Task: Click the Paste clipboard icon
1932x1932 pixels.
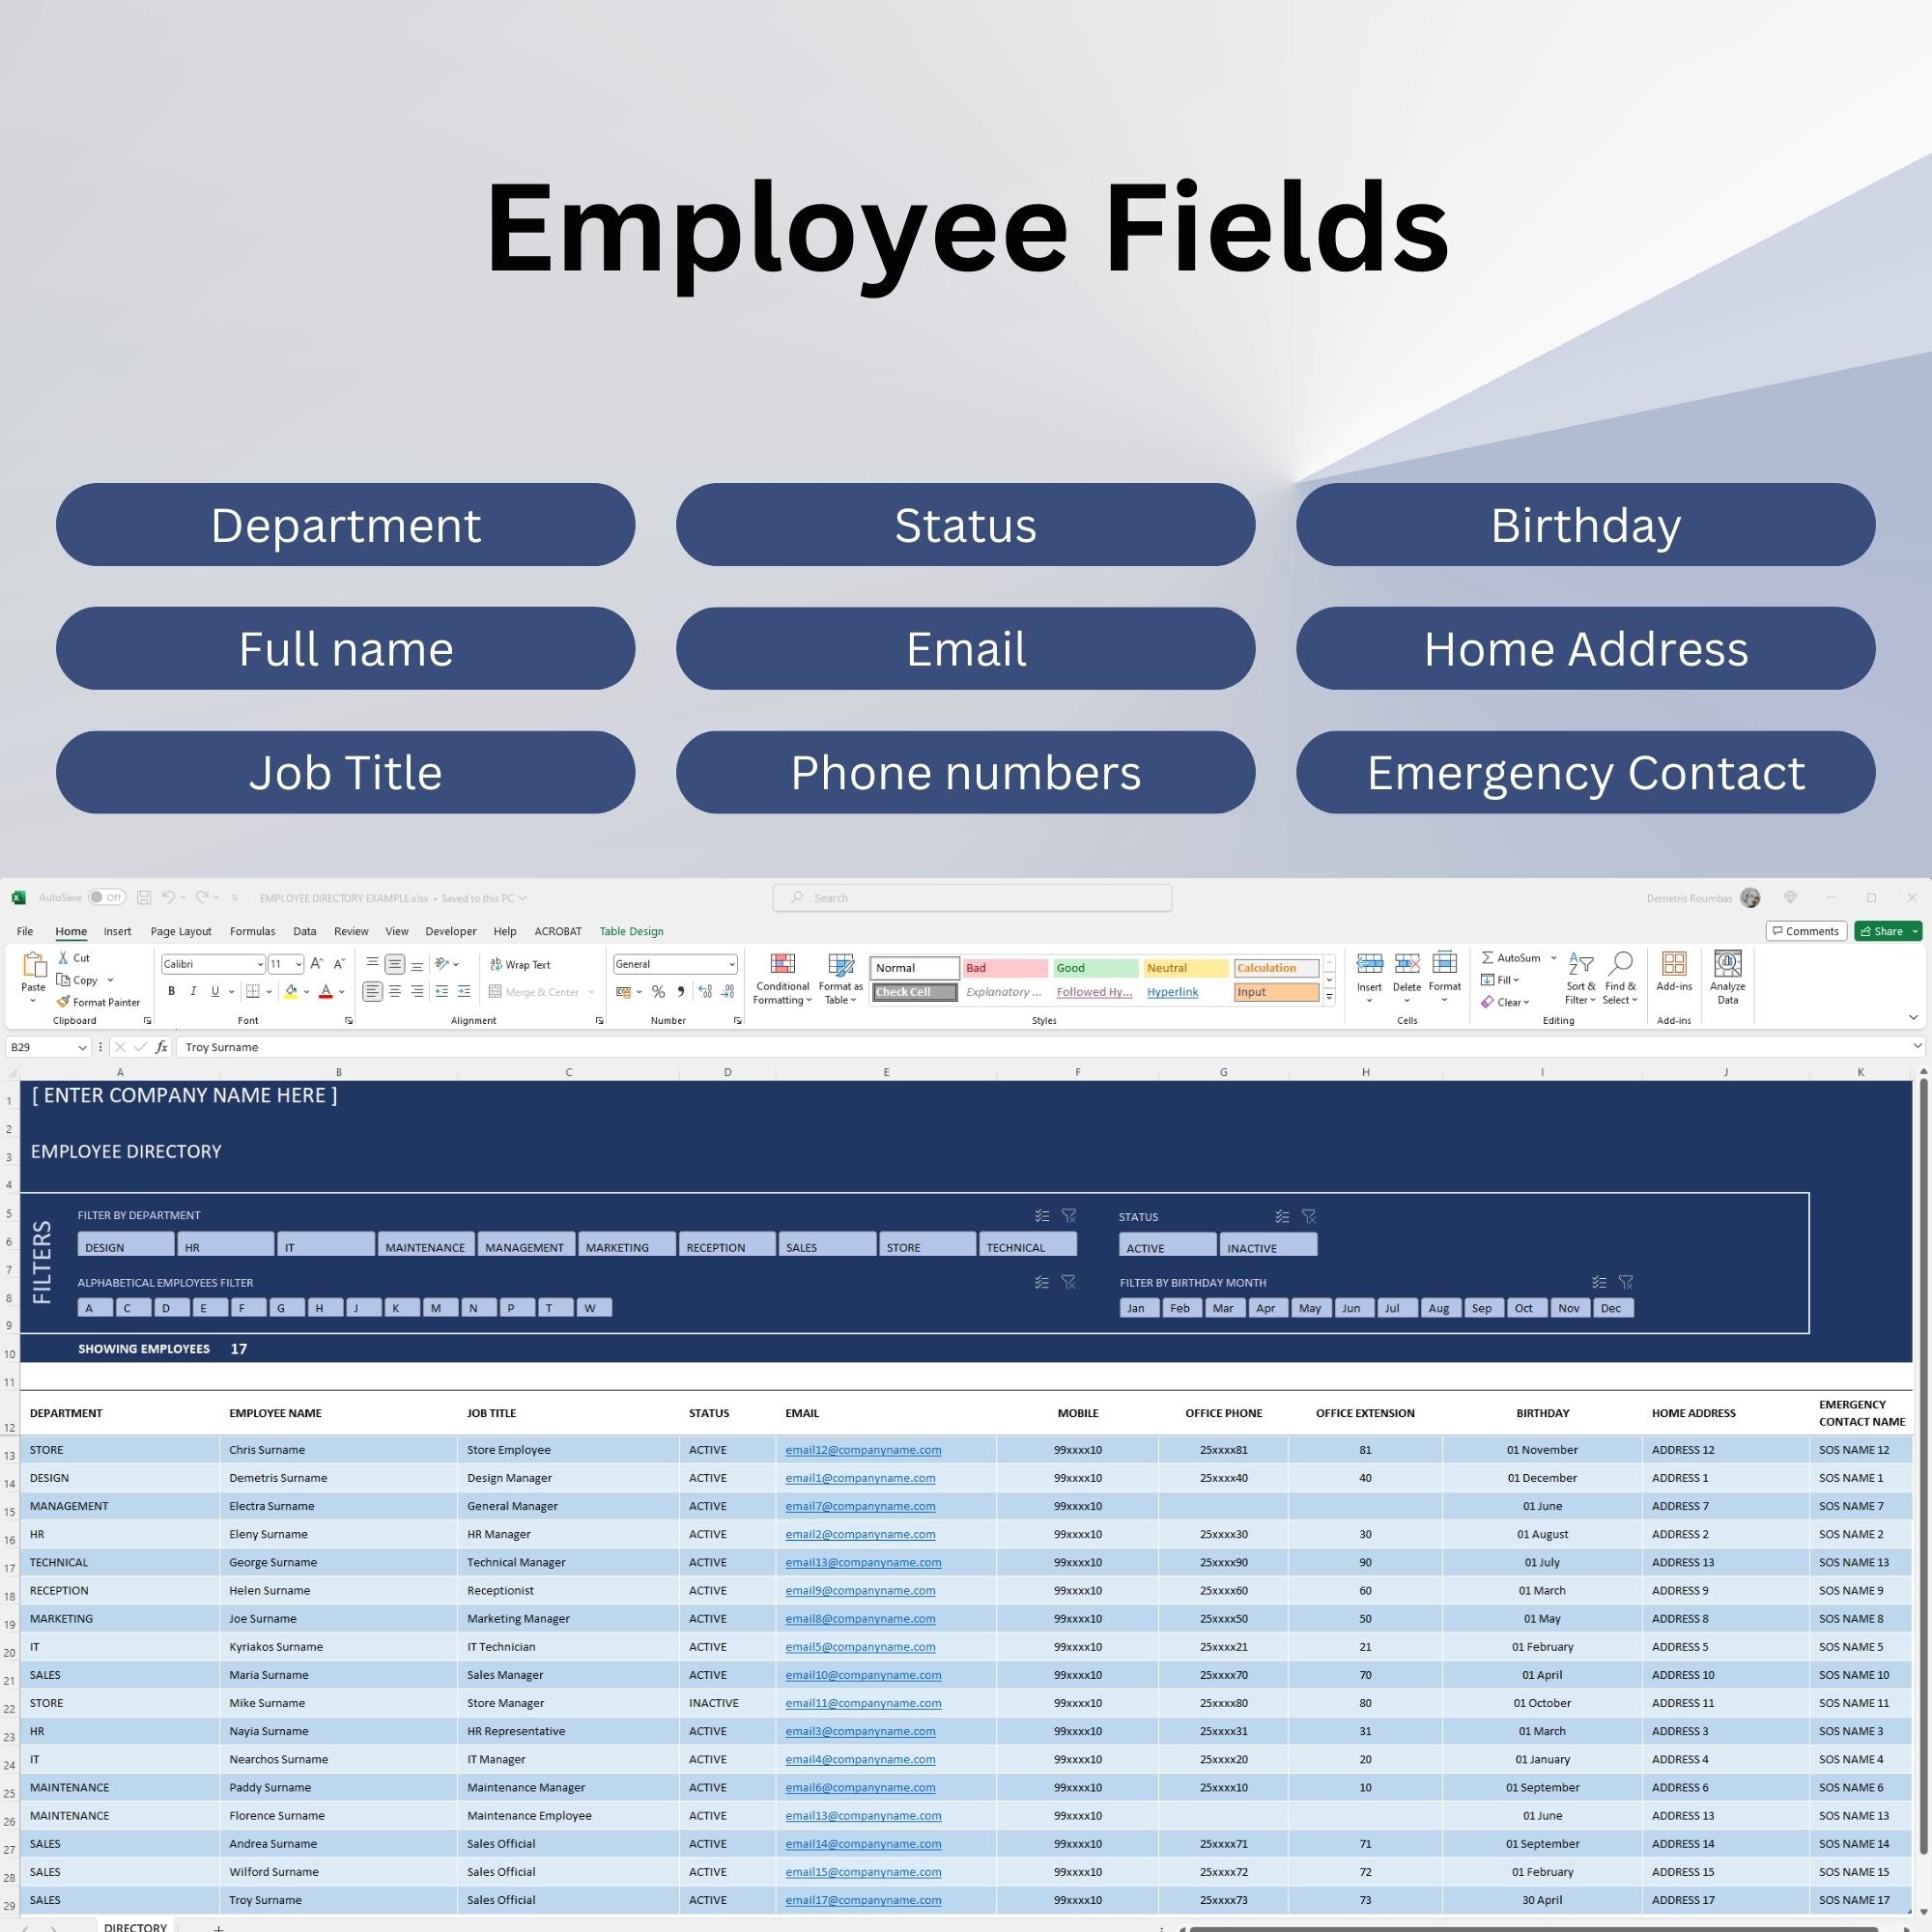Action: pyautogui.click(x=33, y=965)
